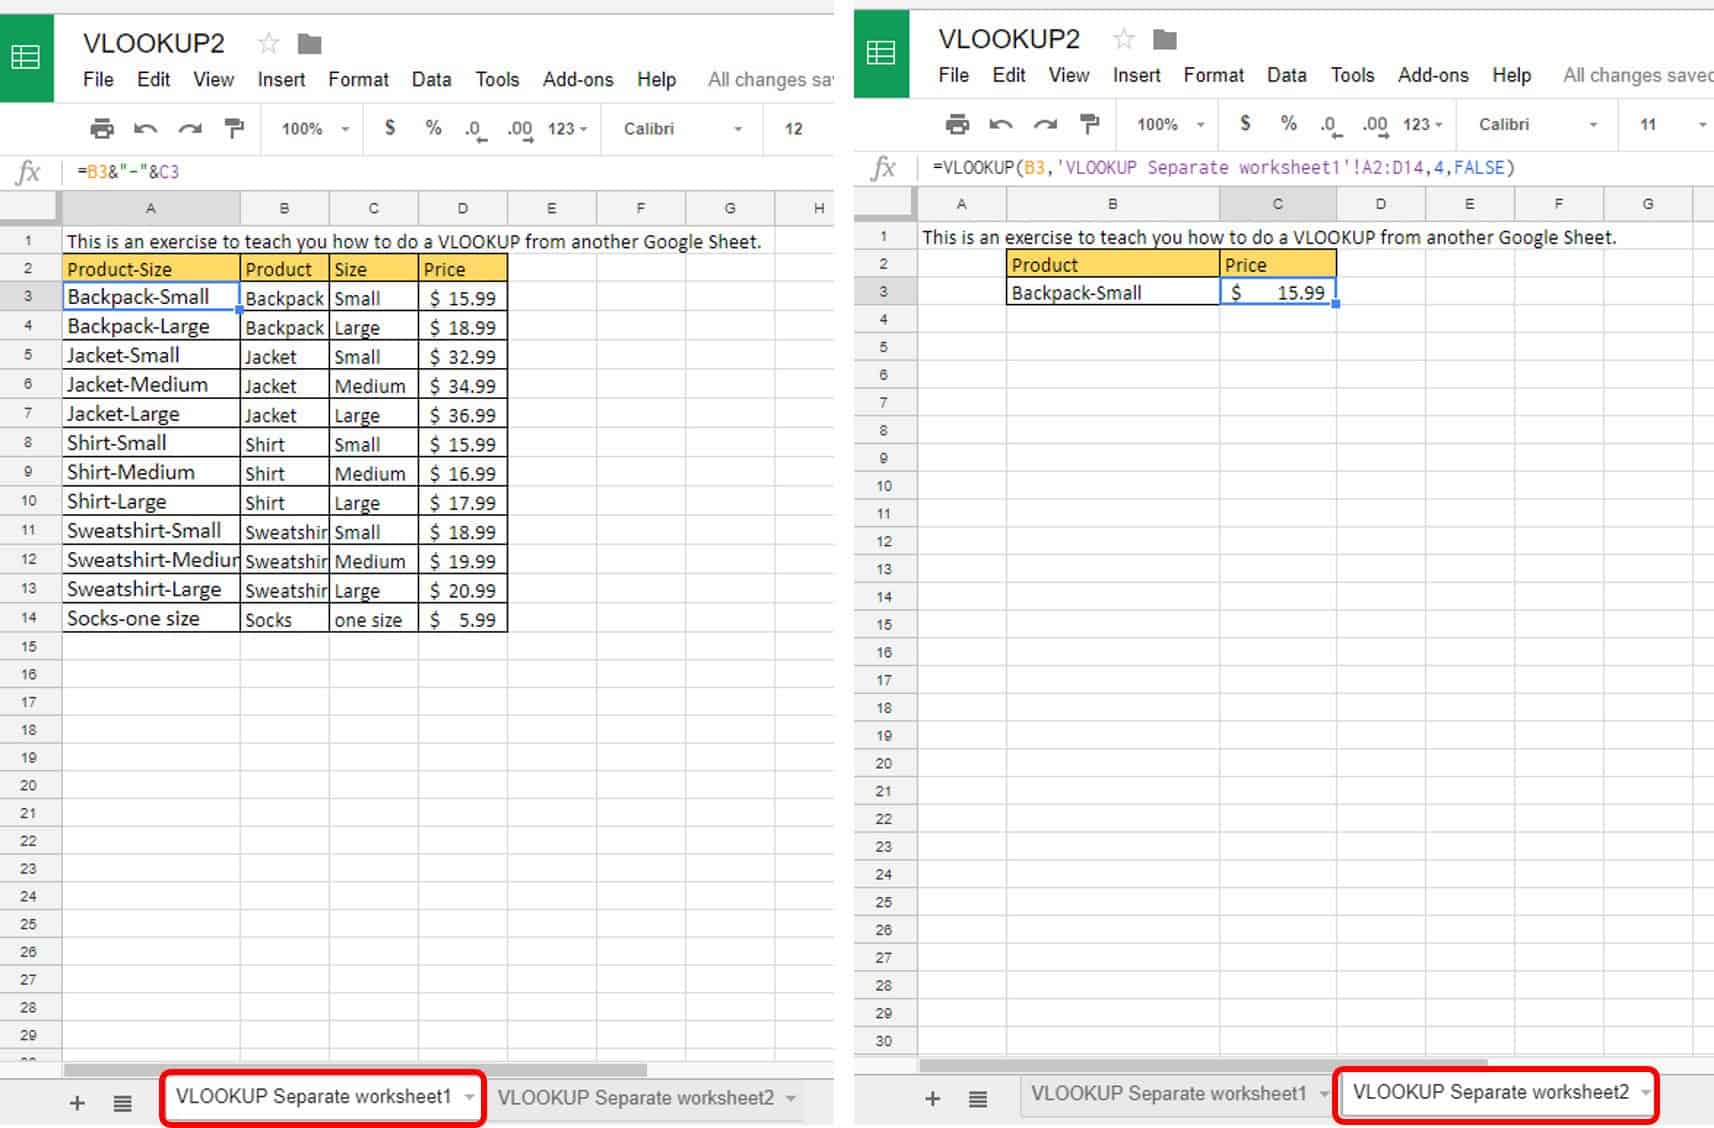Viewport: 1714px width, 1128px height.
Task: Select column B header in the right window
Action: (x=1113, y=204)
